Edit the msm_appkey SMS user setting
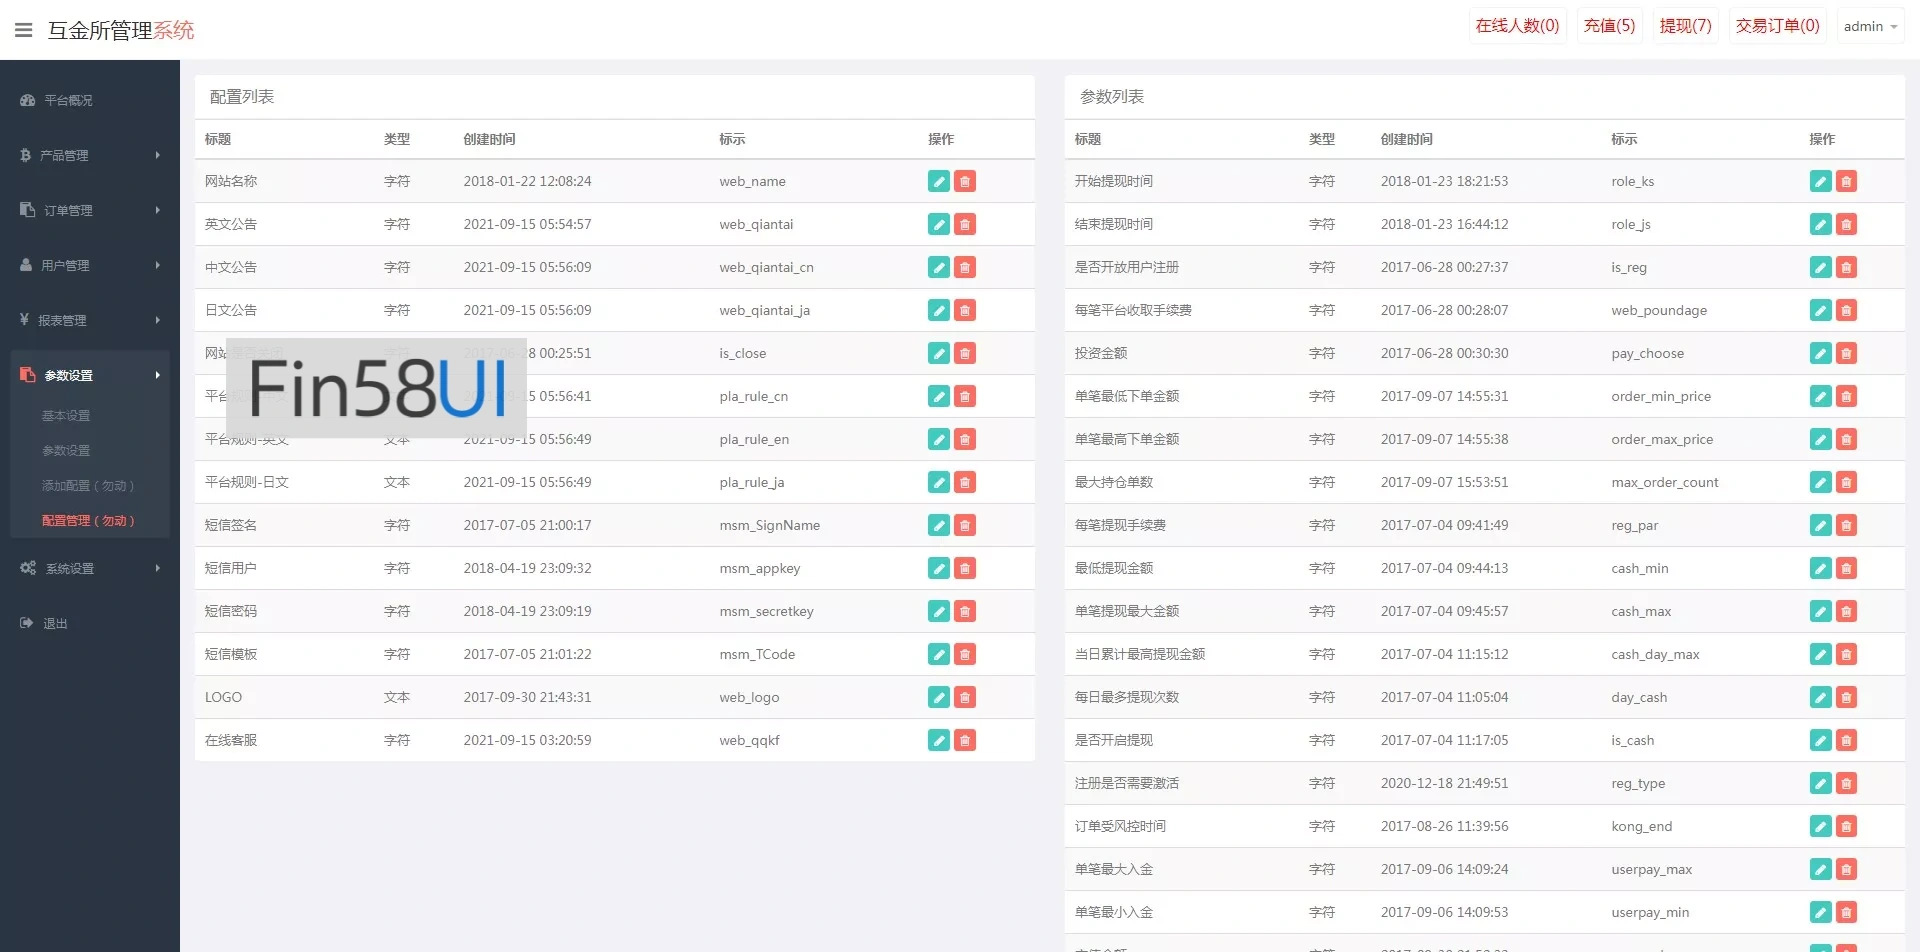The height and width of the screenshot is (952, 1920). (x=938, y=568)
